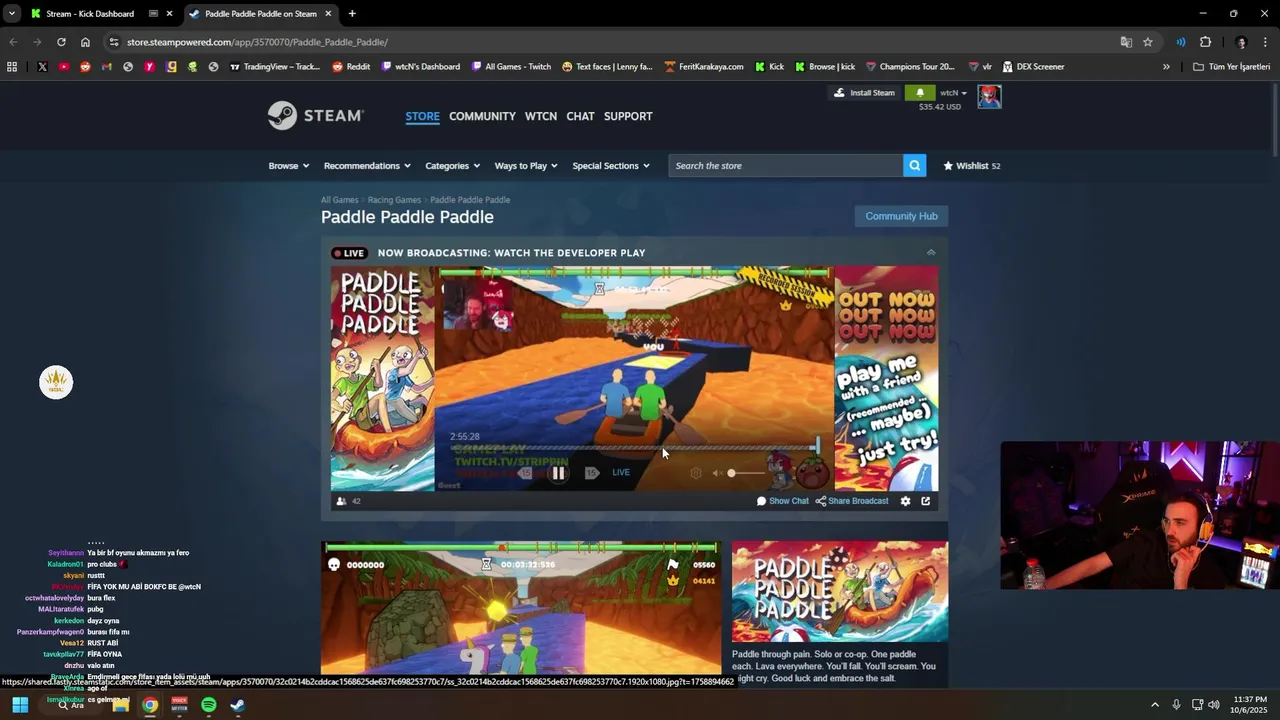Seek on the broadcast timeline bar
Image resolution: width=1280 pixels, height=720 pixels.
[x=634, y=447]
